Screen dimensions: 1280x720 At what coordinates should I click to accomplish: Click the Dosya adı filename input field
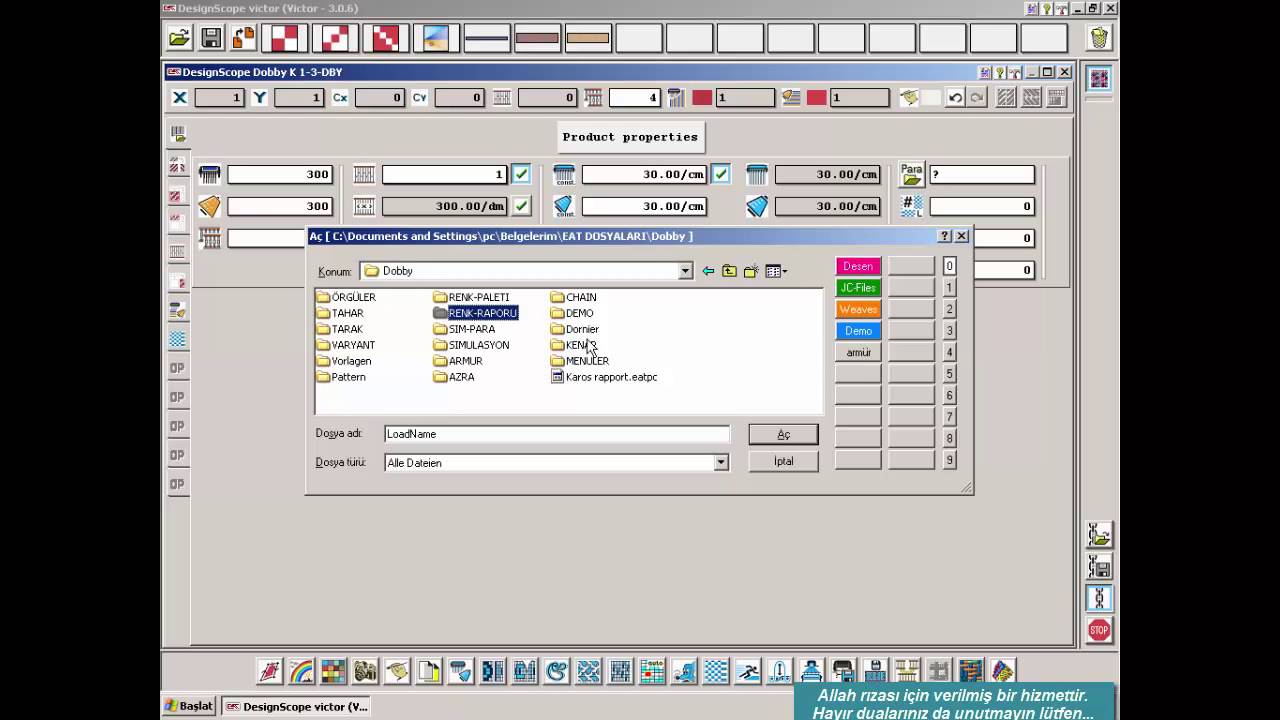coord(557,434)
